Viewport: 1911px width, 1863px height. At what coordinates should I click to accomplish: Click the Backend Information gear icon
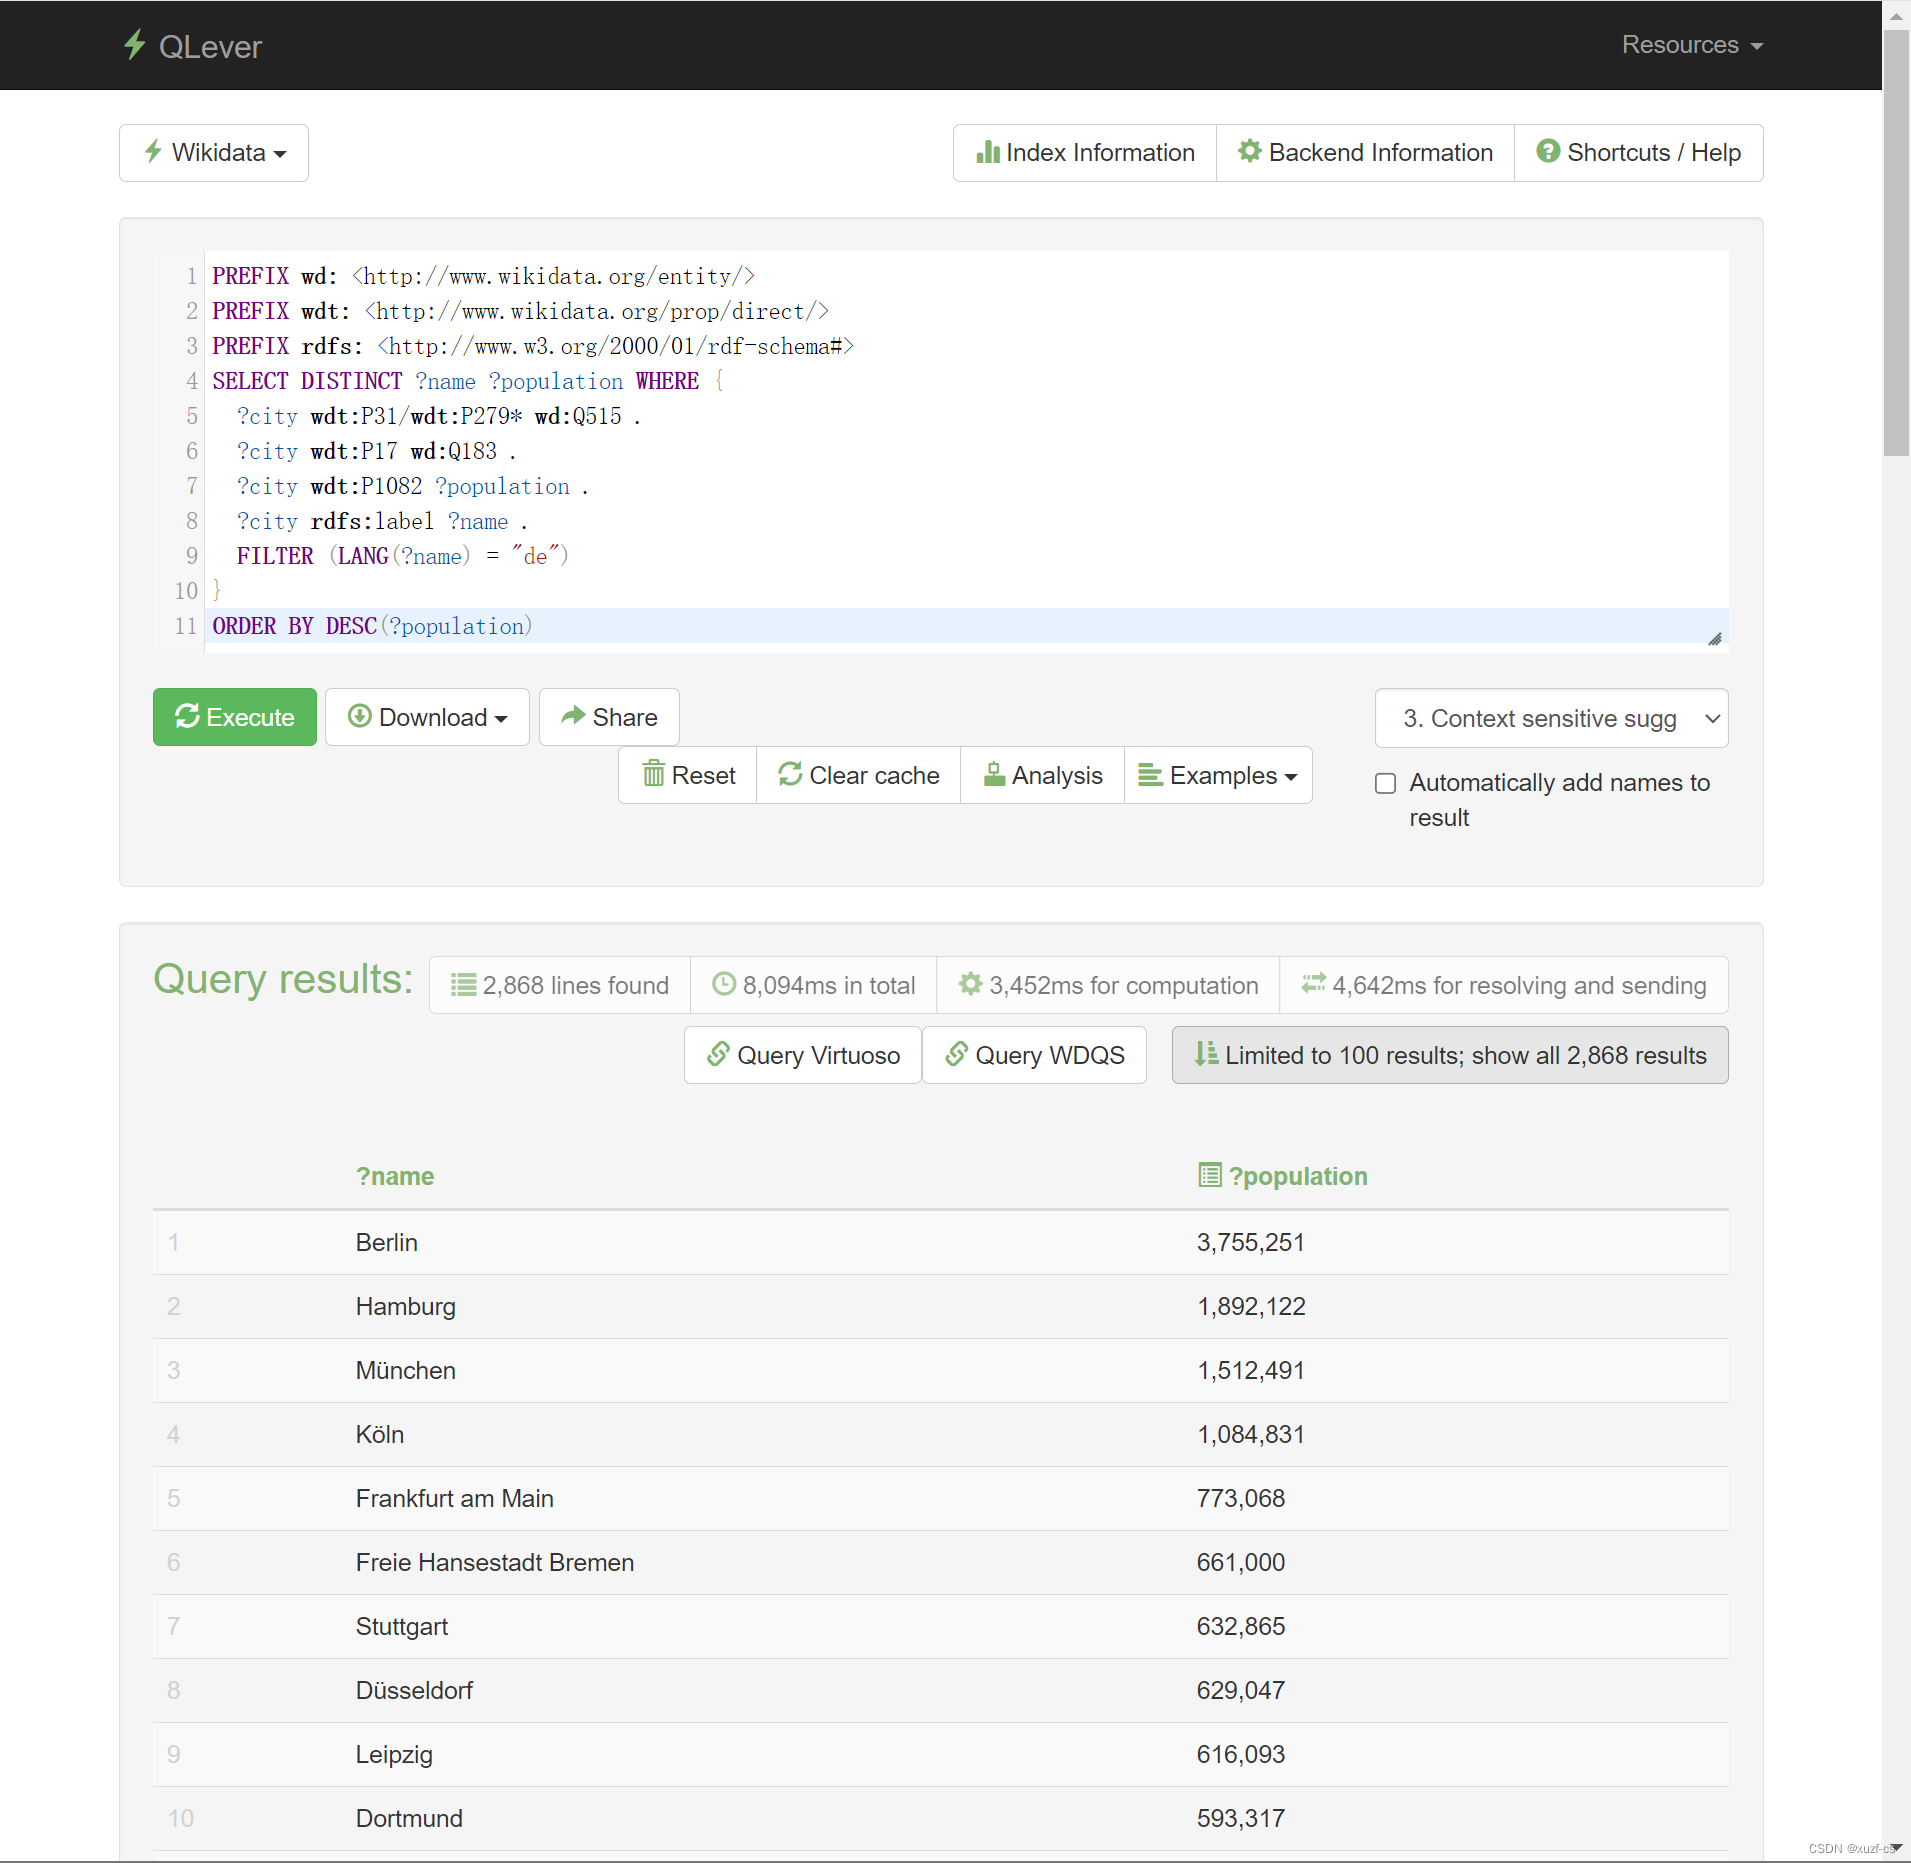[x=1249, y=151]
